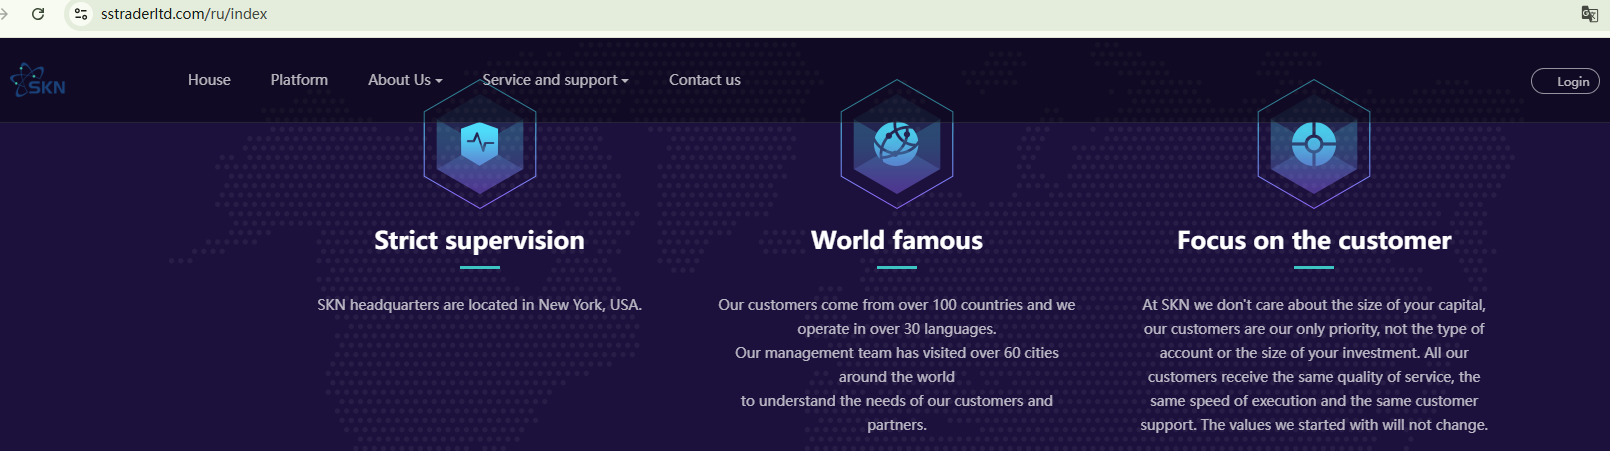Screen dimensions: 1610x451
Task: Open the Service and support dropdown
Action: [555, 80]
